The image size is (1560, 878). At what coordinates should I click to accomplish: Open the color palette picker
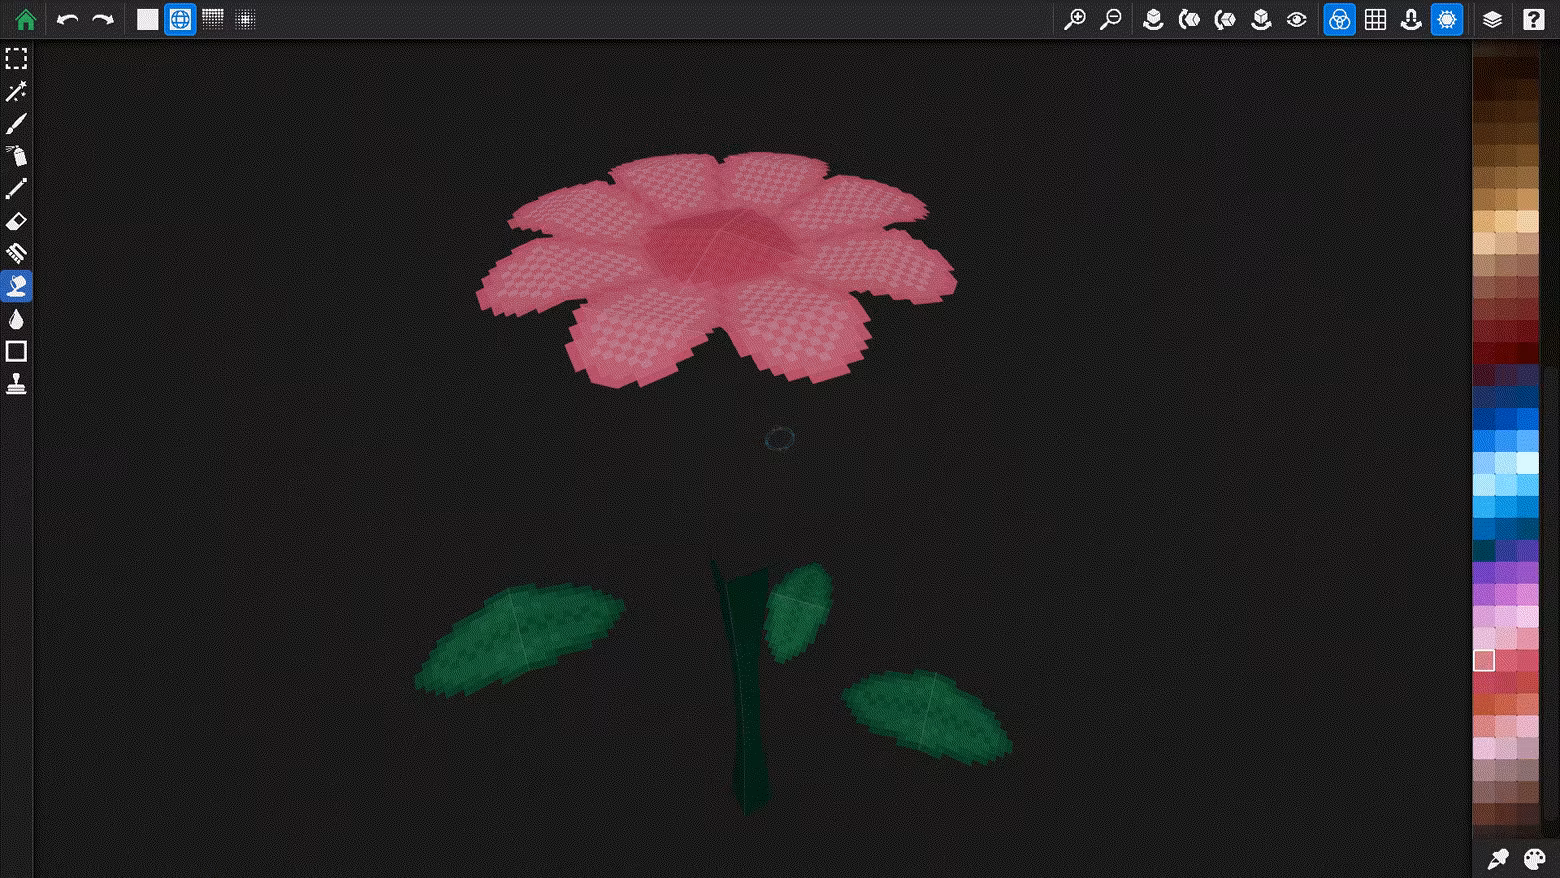1534,858
